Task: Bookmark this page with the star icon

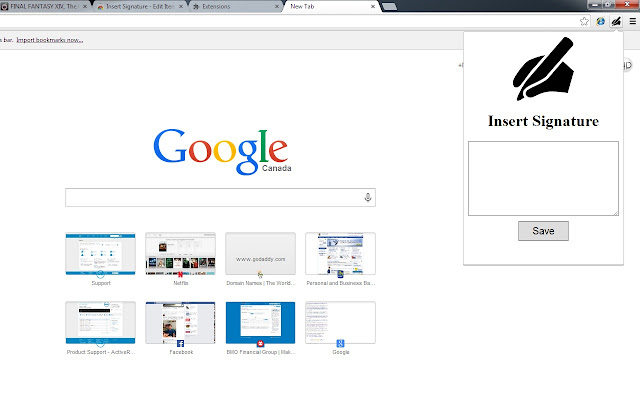Action: (584, 21)
